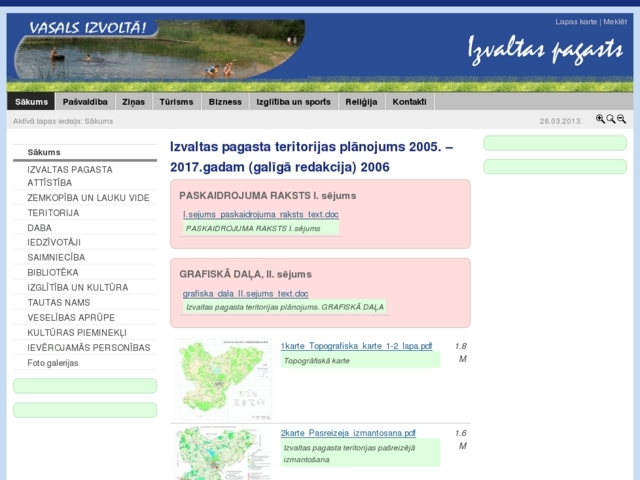Screen dimensions: 640x480
Task: Click the reset zoom magnifier icon
Action: 611,119
